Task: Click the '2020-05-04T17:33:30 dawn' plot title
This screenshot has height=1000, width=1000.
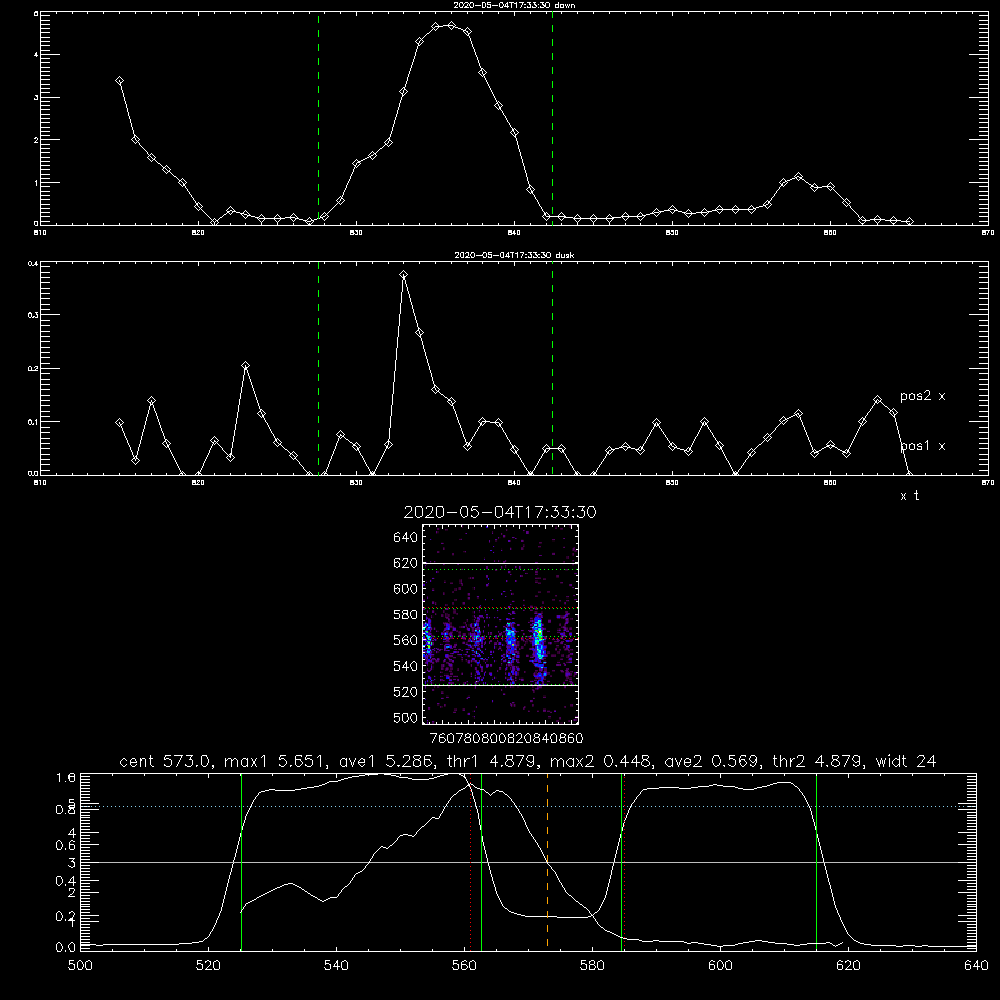Action: coord(514,5)
